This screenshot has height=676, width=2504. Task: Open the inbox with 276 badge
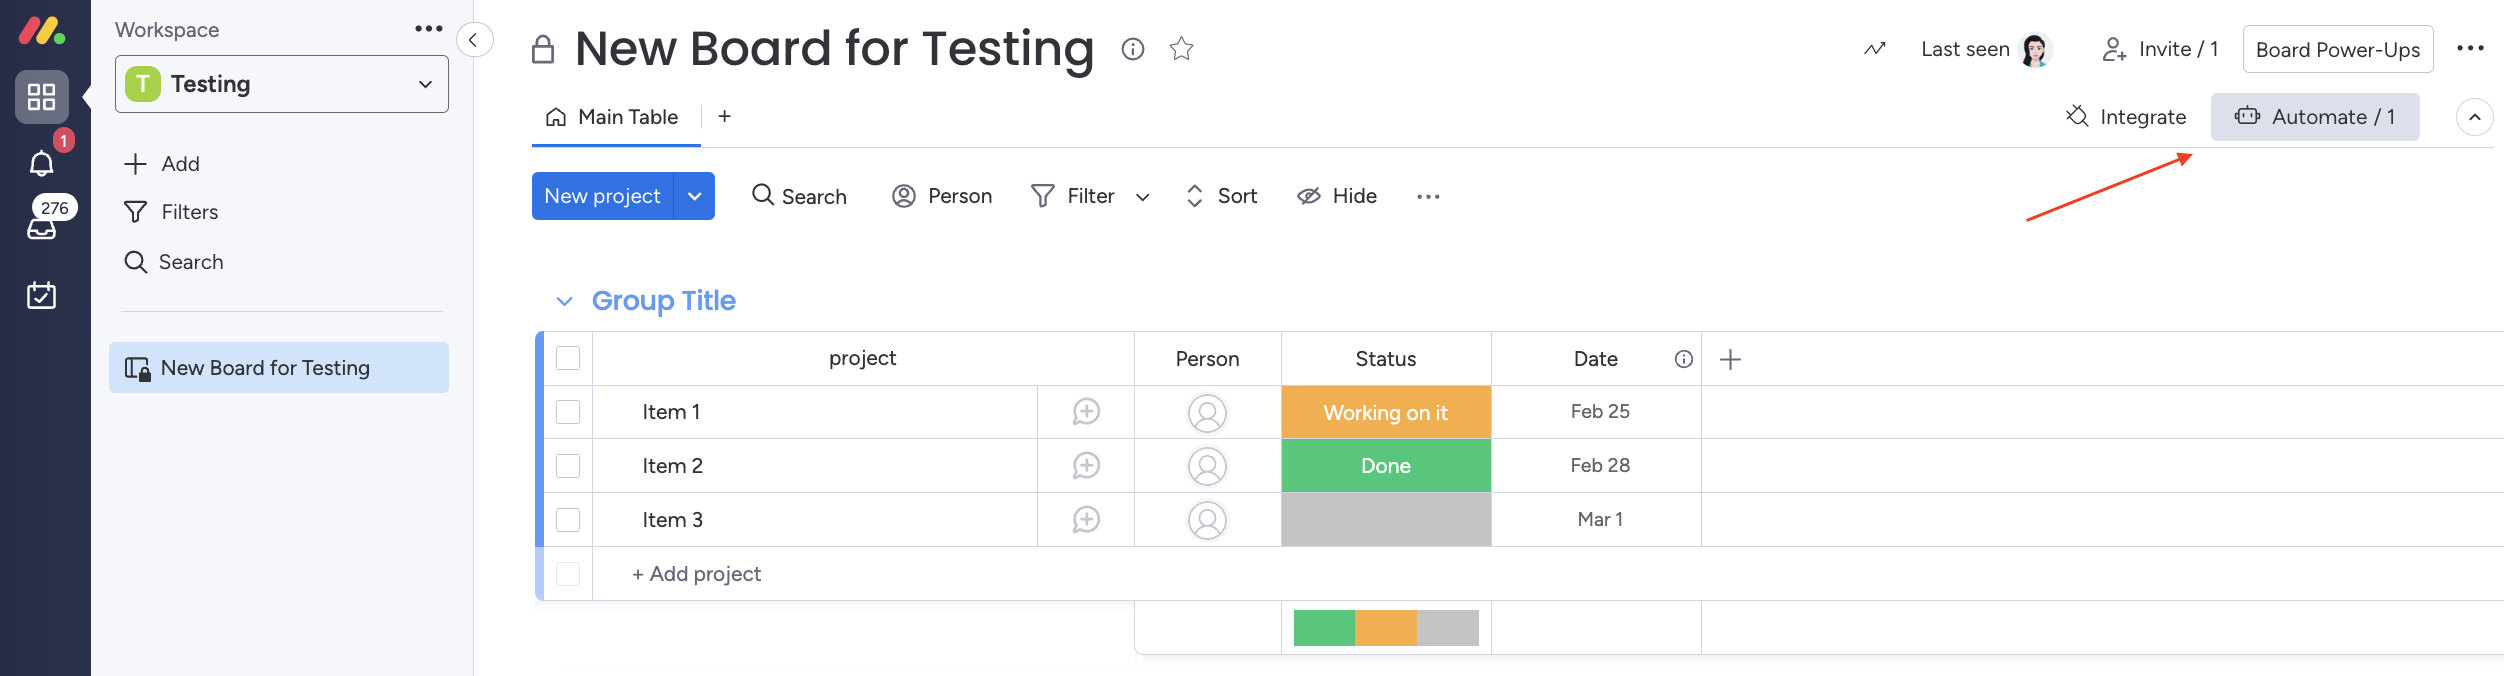[41, 228]
